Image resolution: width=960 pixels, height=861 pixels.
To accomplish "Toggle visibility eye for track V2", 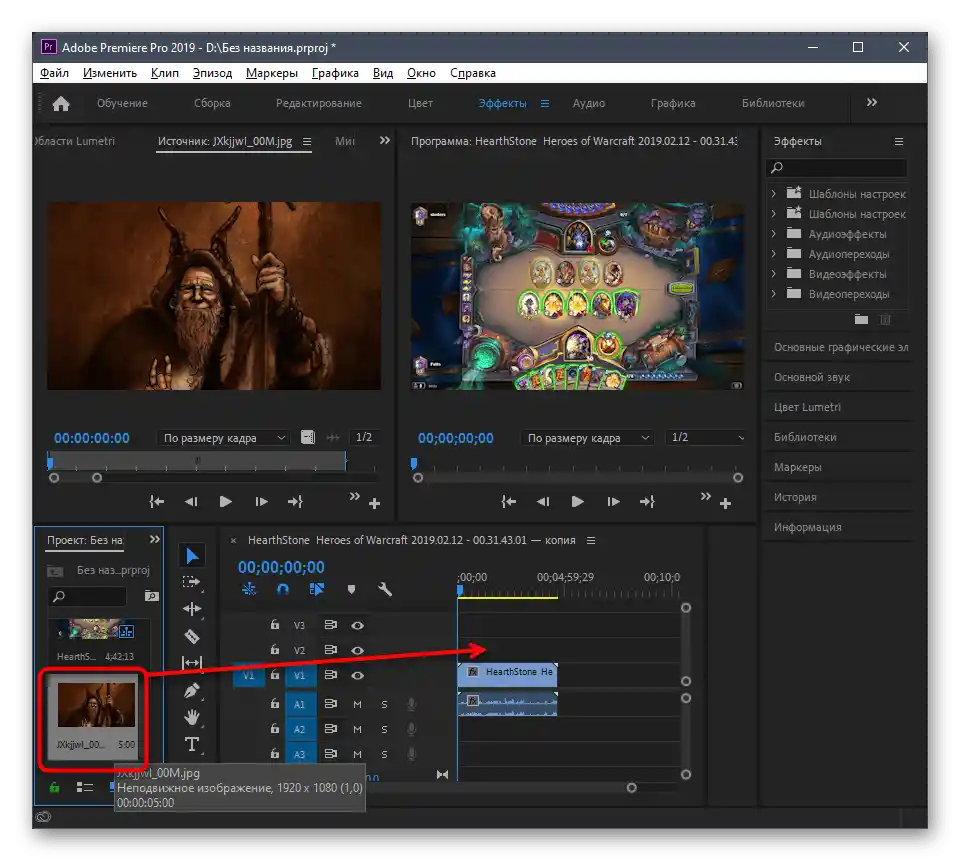I will coord(357,651).
